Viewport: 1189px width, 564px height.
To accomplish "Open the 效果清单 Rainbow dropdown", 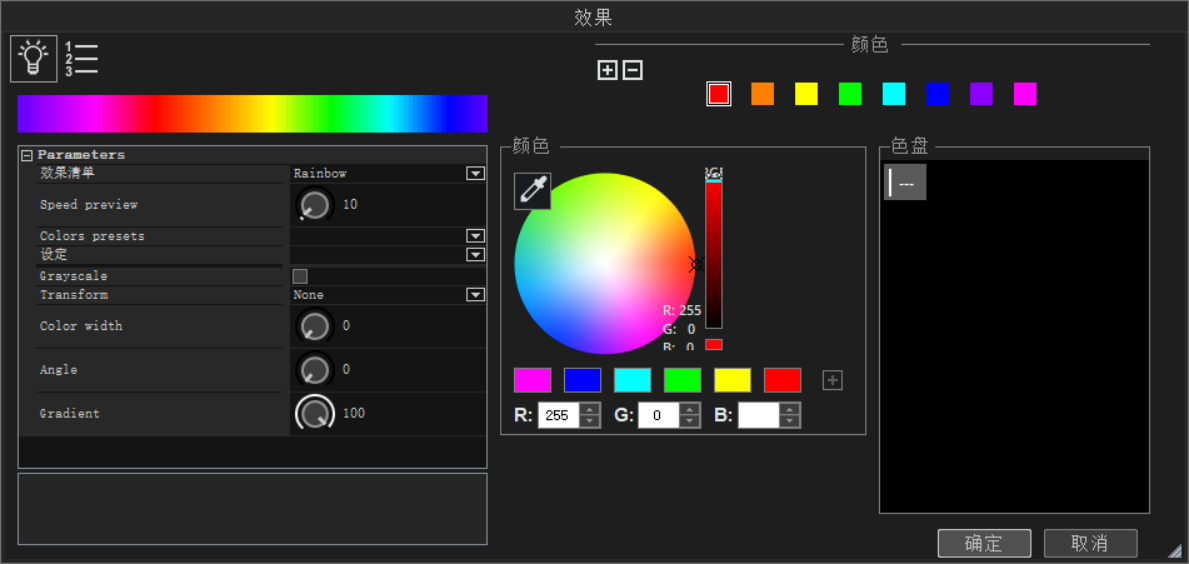I will [x=475, y=174].
